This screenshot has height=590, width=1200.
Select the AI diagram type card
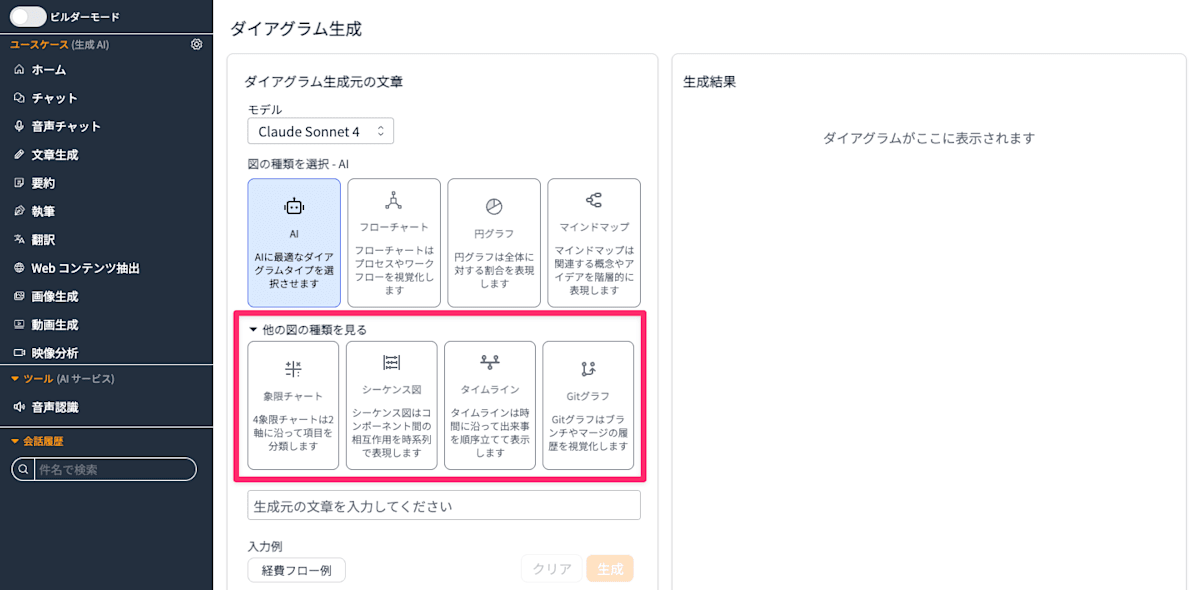click(x=294, y=243)
